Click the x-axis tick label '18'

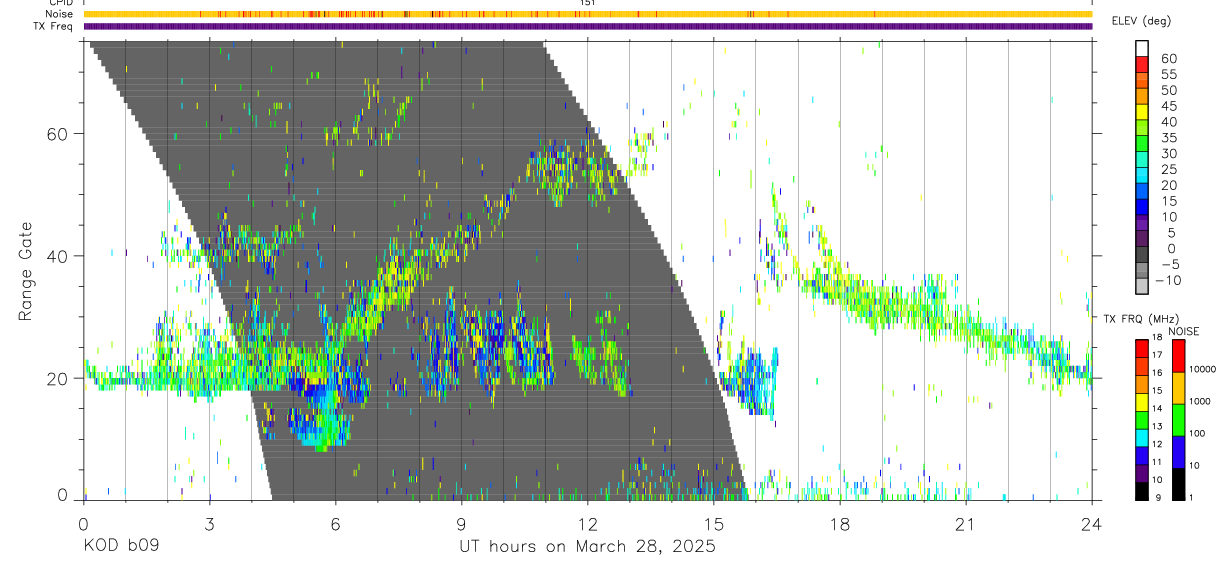(839, 523)
